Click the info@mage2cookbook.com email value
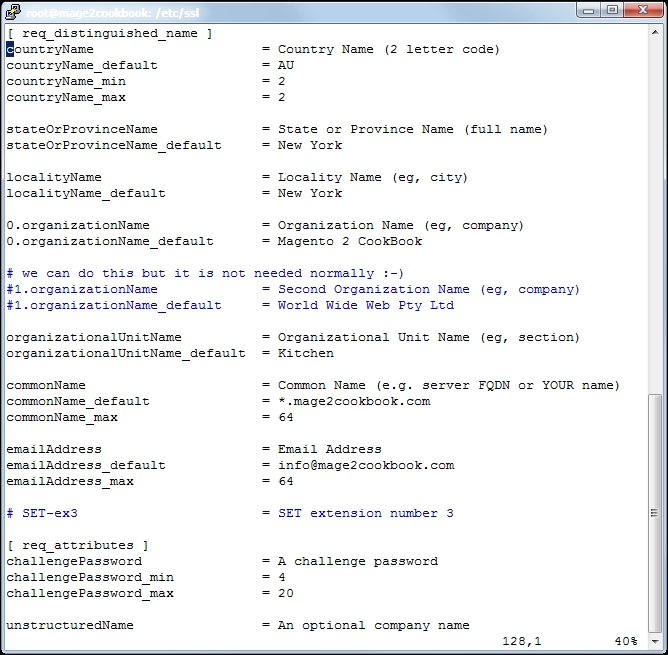668x655 pixels. tap(365, 465)
